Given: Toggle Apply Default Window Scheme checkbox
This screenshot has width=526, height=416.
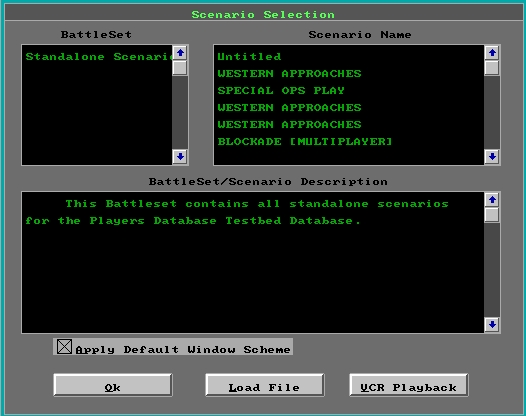Looking at the screenshot, I should [64, 347].
